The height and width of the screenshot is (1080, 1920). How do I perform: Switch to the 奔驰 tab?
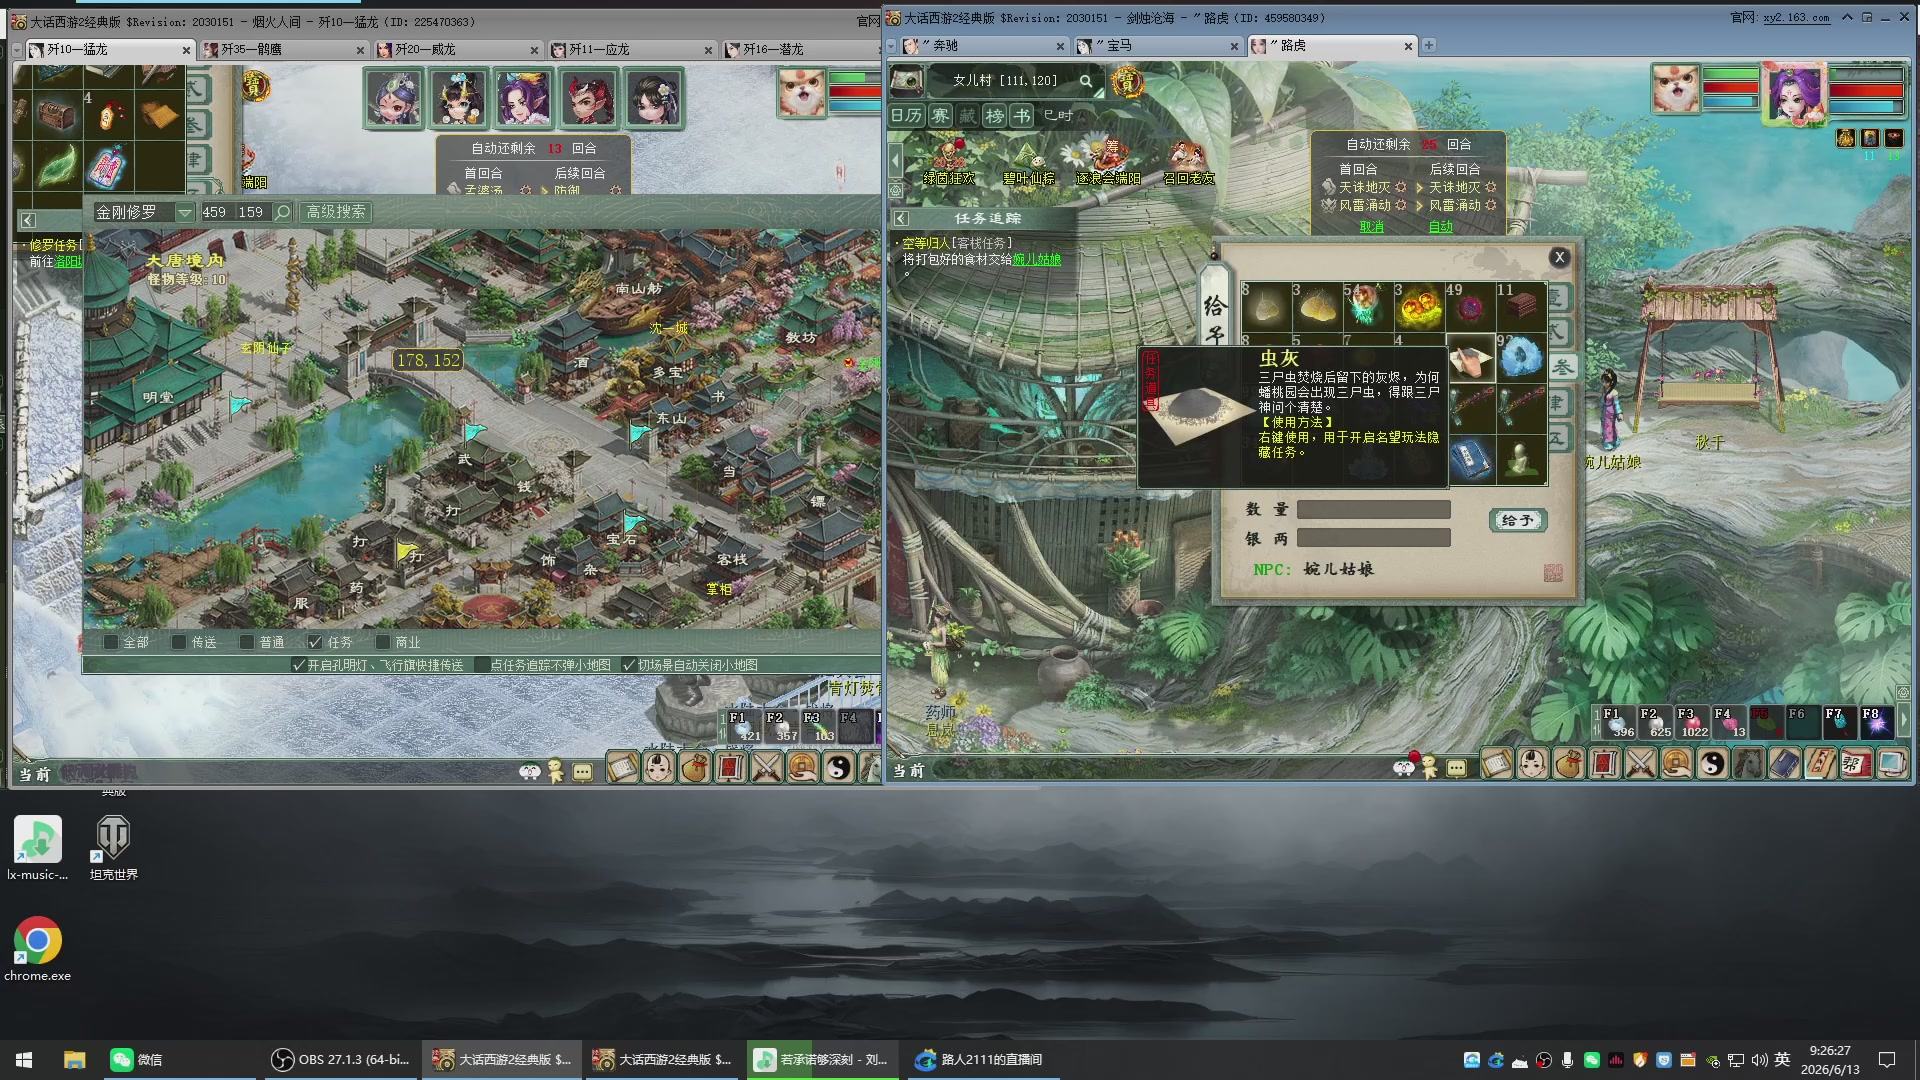983,46
